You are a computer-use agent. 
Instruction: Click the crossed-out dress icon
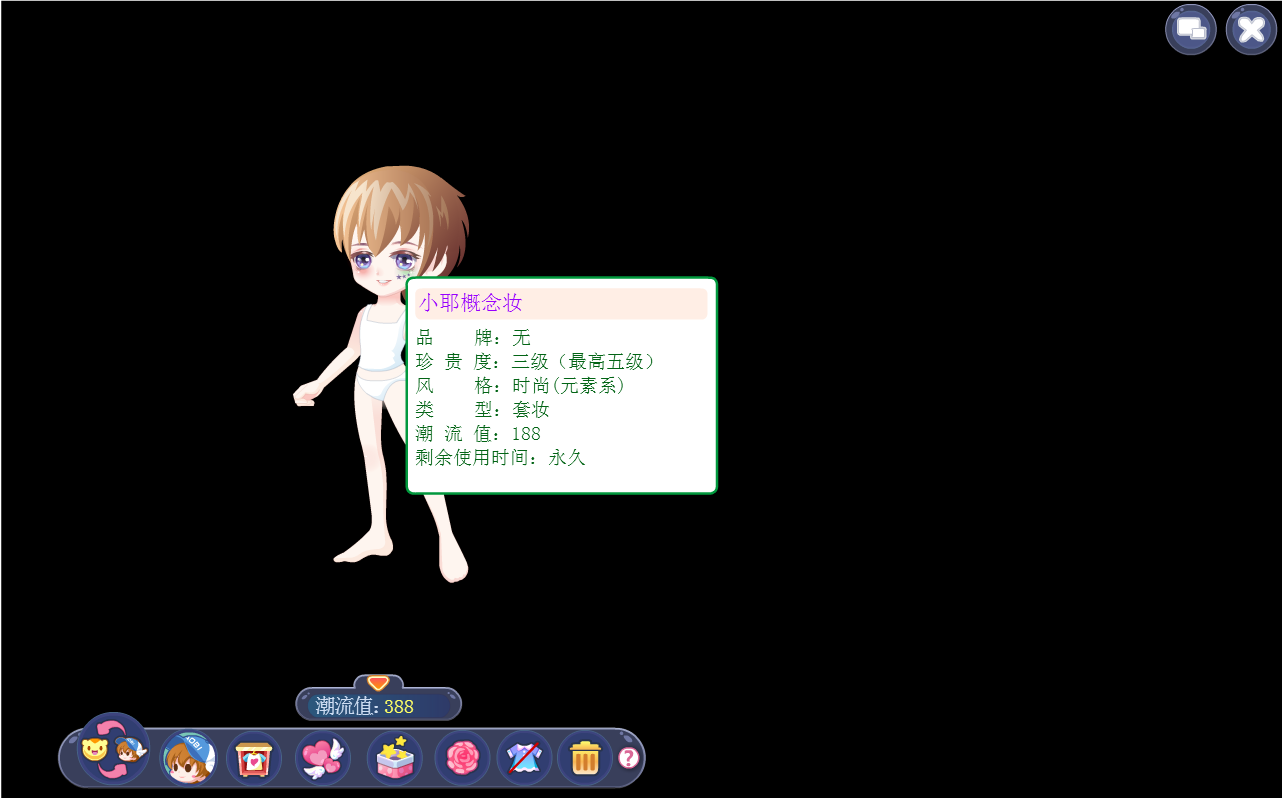tap(524, 759)
